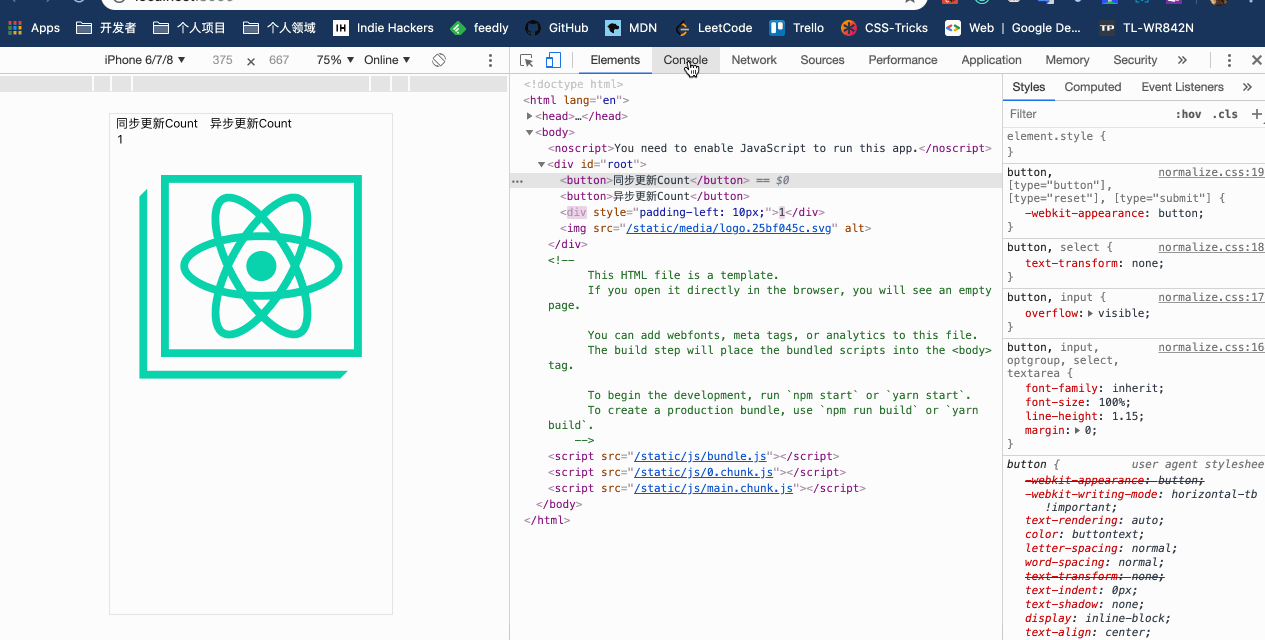Open the Application tab

point(991,60)
